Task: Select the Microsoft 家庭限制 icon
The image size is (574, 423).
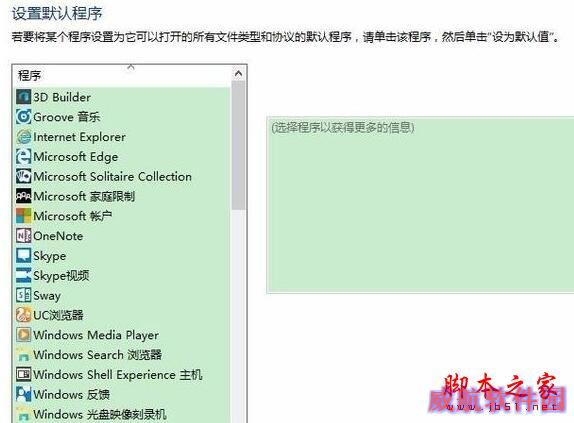Action: pos(23,196)
